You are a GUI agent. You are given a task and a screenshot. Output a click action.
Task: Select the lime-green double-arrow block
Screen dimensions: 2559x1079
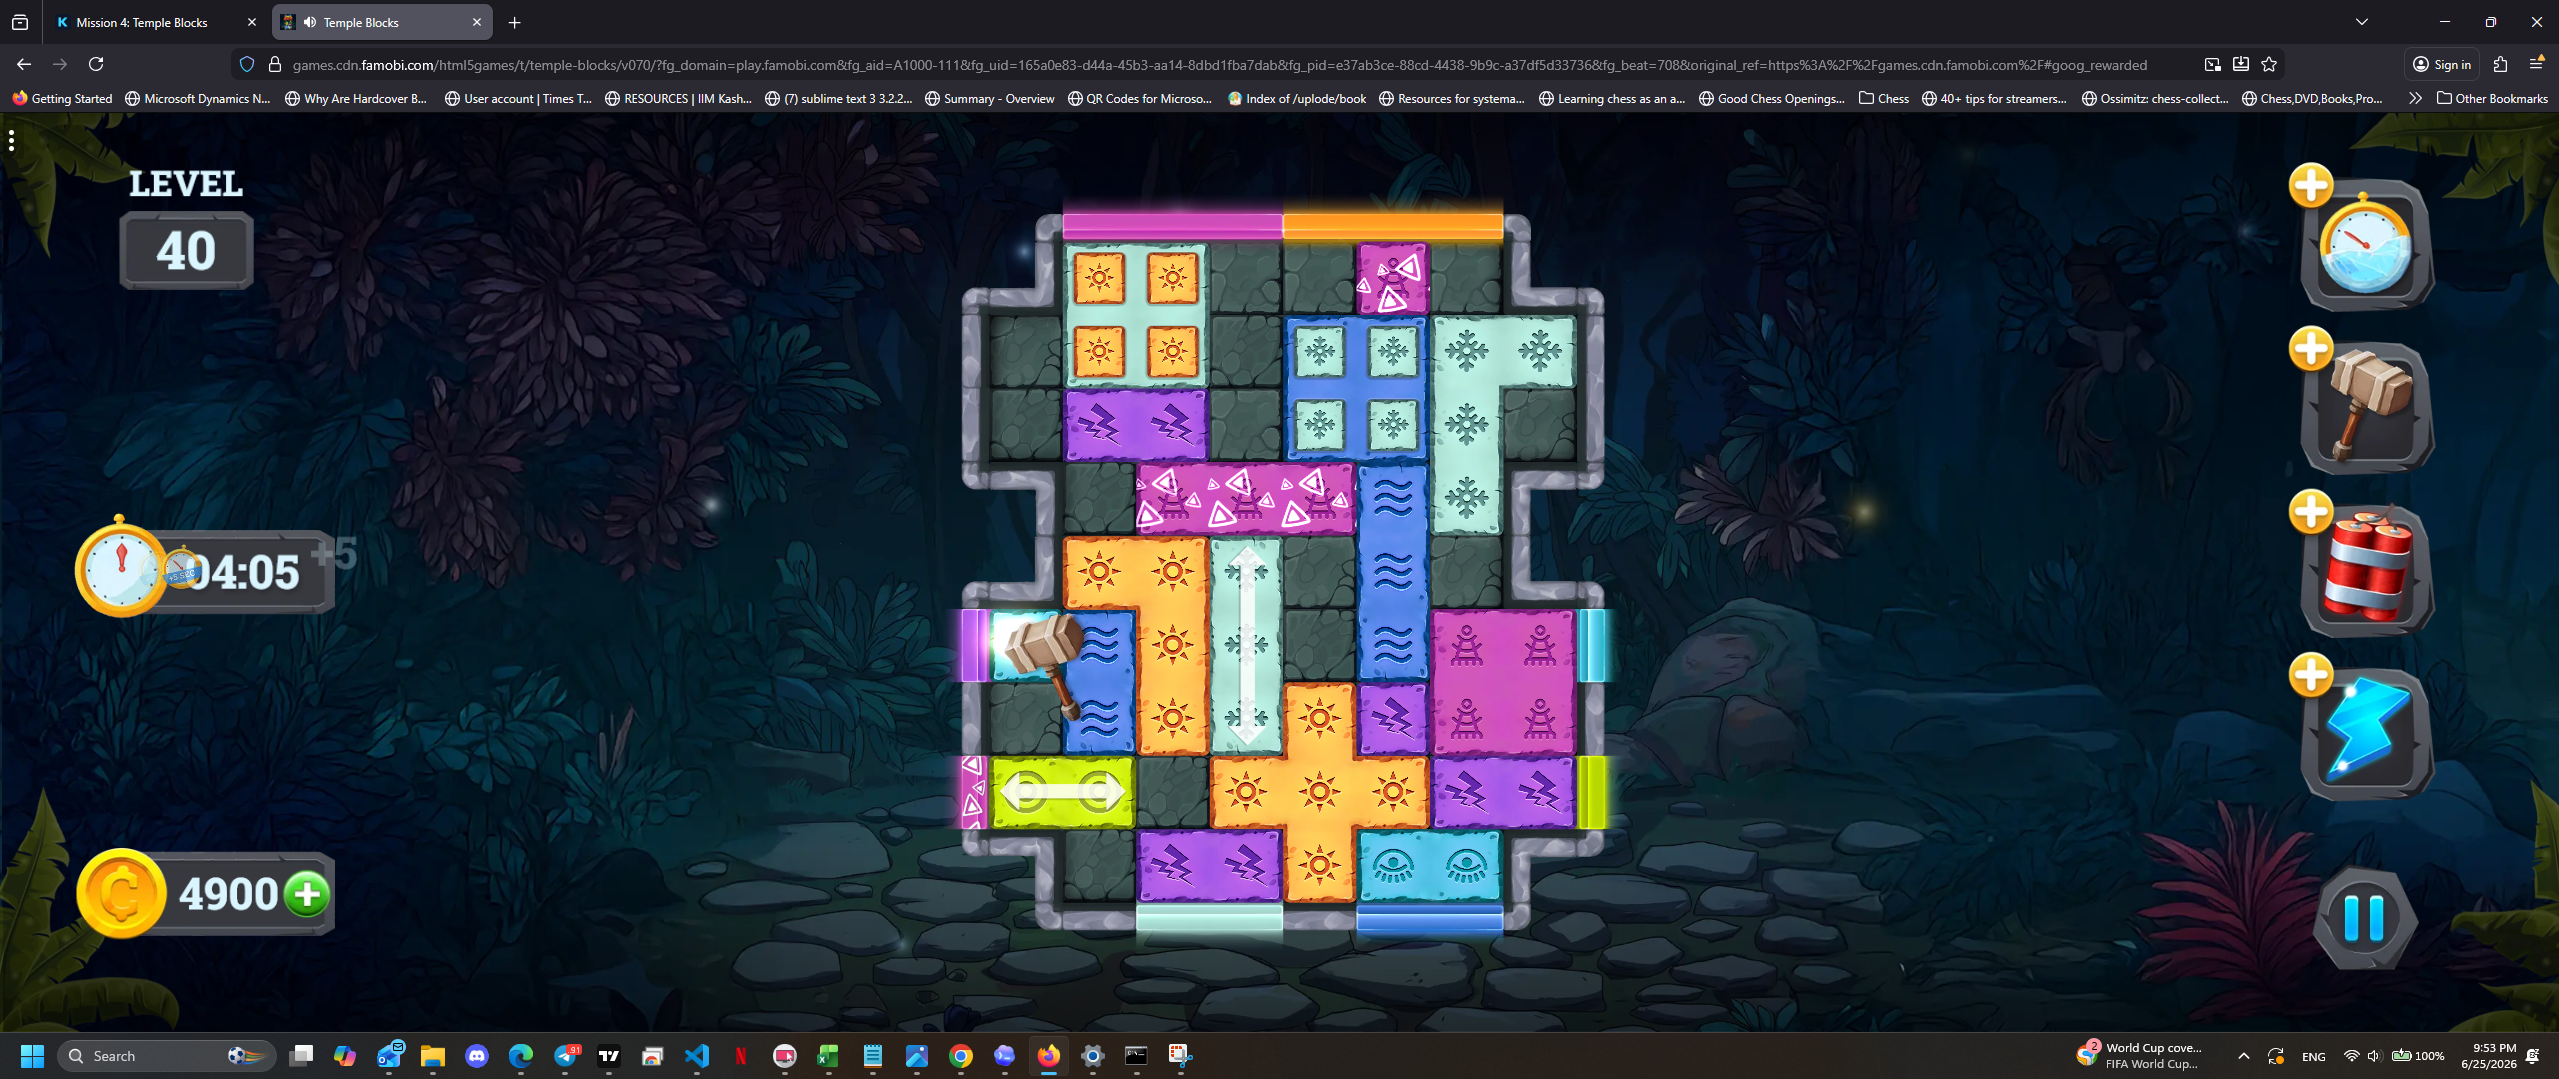click(1062, 792)
